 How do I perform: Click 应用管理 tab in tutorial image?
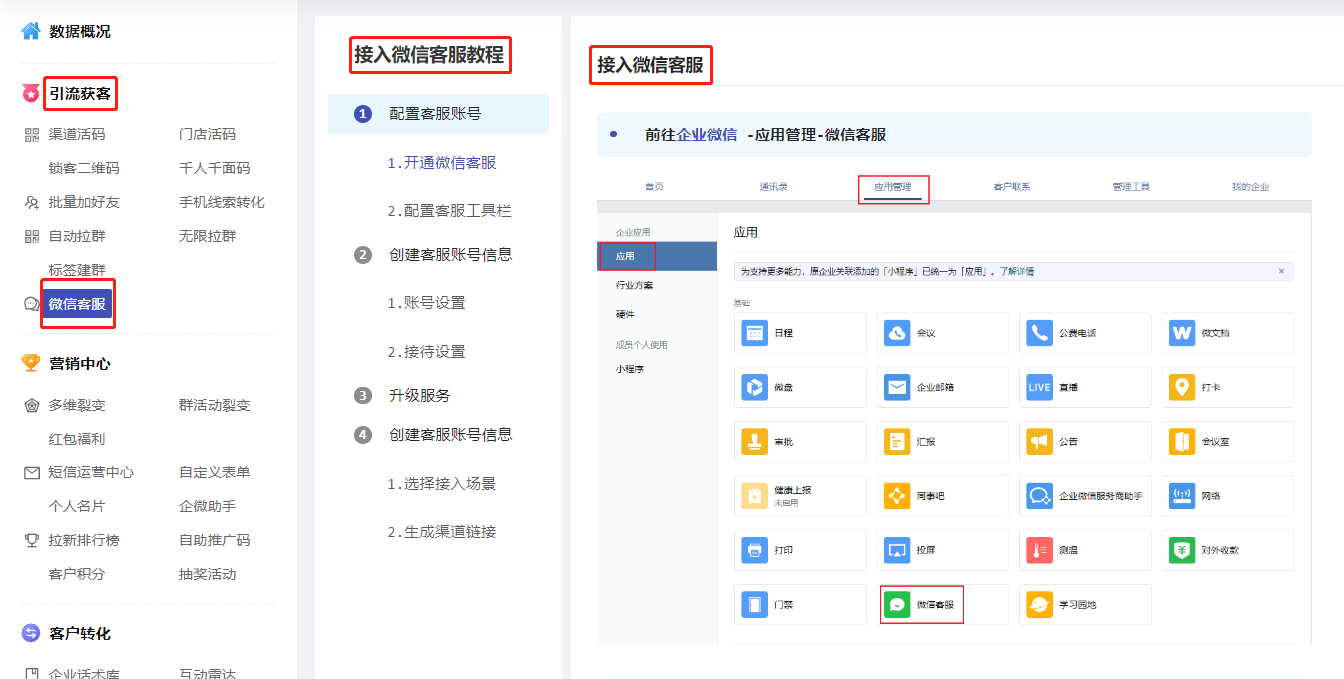pyautogui.click(x=893, y=187)
